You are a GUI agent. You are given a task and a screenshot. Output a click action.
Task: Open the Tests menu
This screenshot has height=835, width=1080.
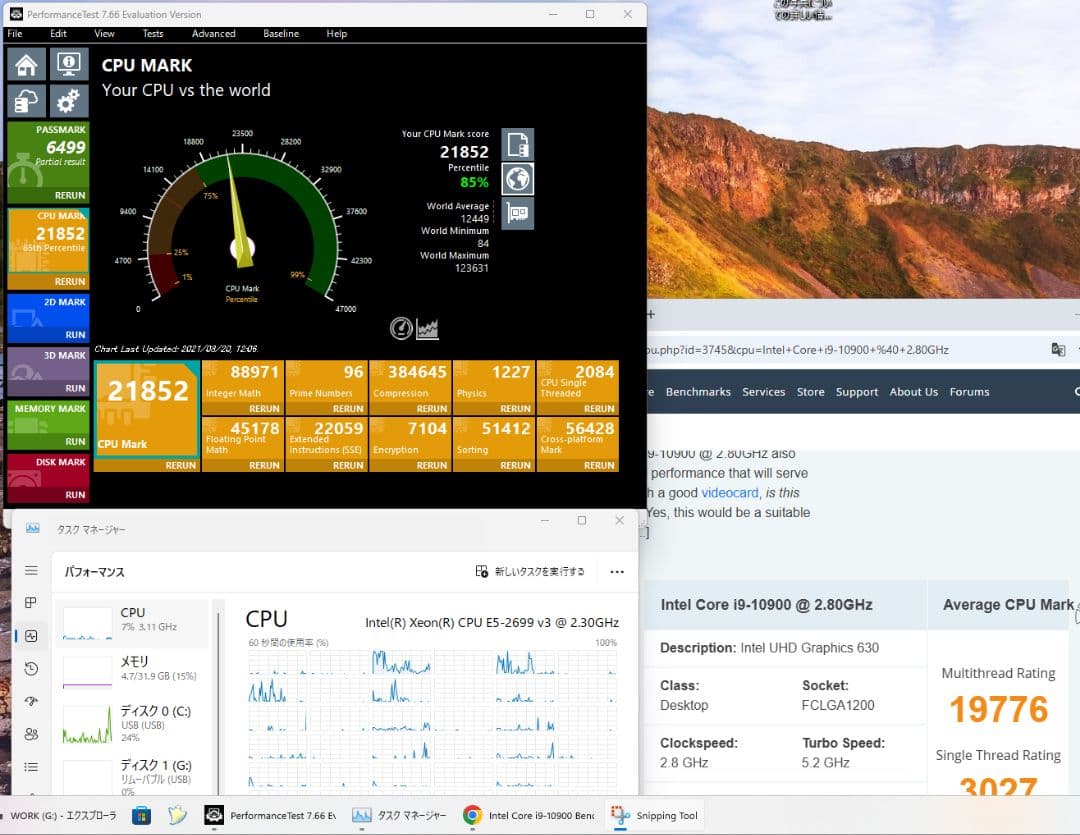(x=153, y=33)
